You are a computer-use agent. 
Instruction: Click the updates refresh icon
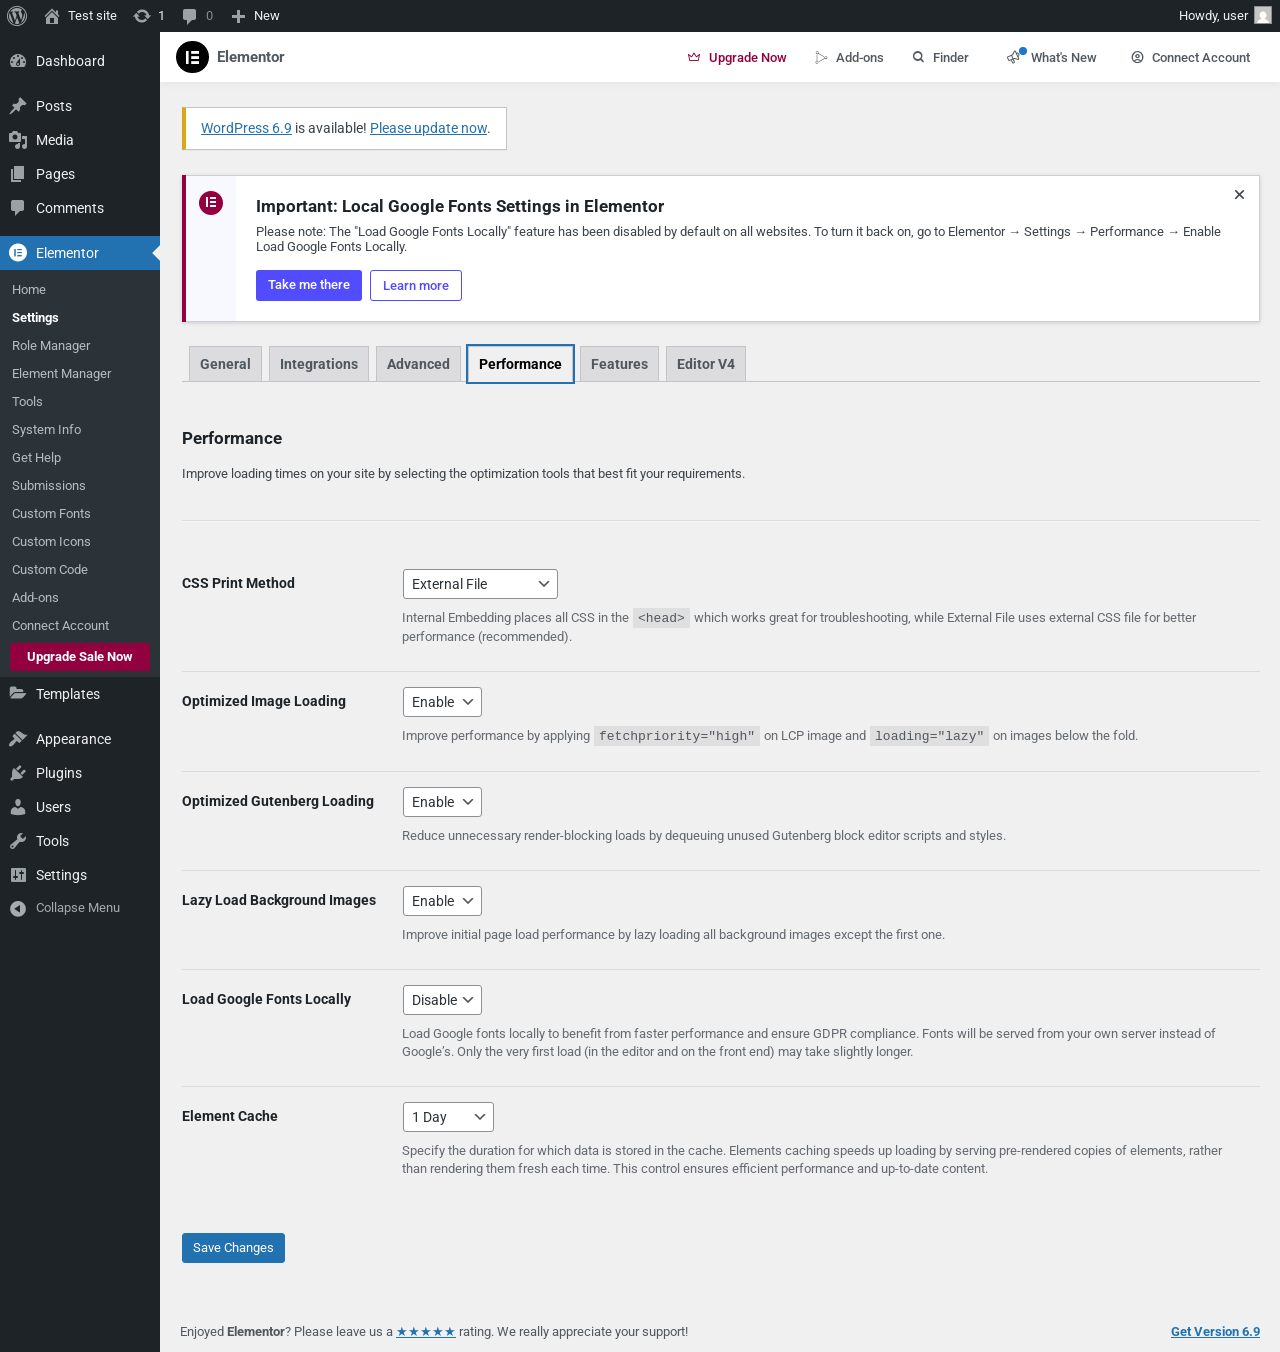point(142,16)
